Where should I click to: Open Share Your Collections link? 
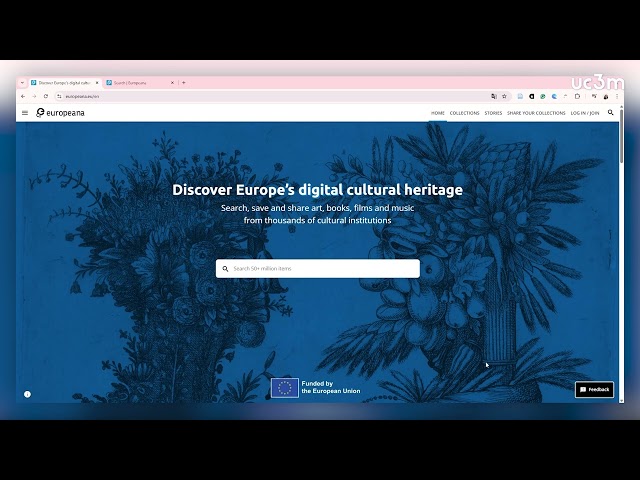coord(536,113)
